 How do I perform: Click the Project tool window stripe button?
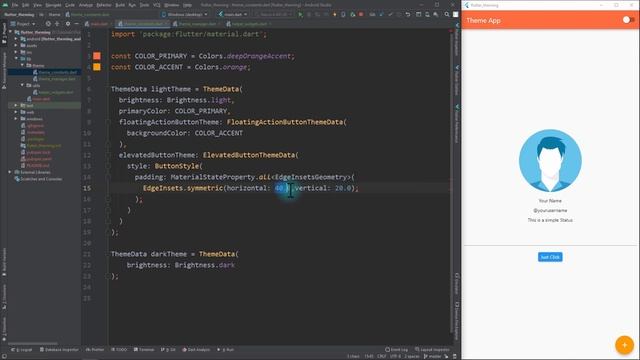[x=4, y=33]
